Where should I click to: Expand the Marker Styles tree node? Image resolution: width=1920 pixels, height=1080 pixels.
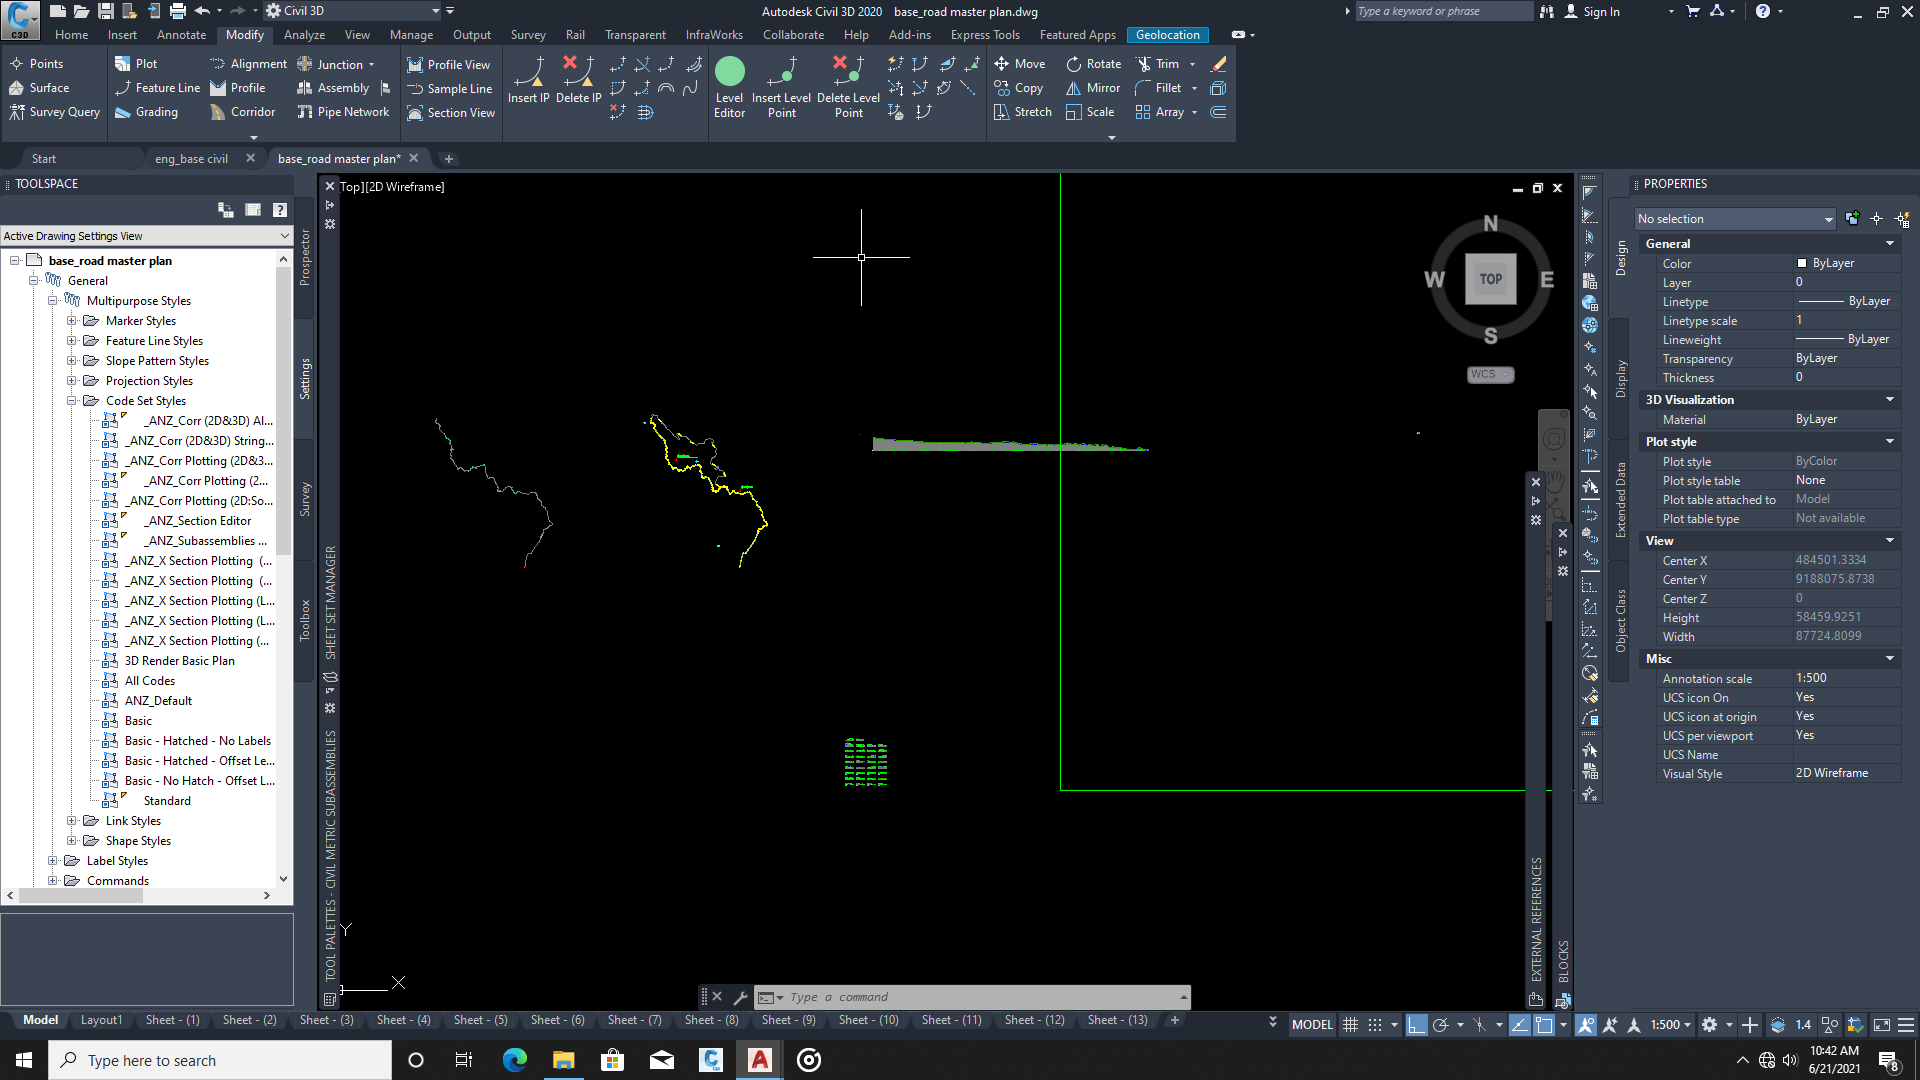pyautogui.click(x=72, y=321)
